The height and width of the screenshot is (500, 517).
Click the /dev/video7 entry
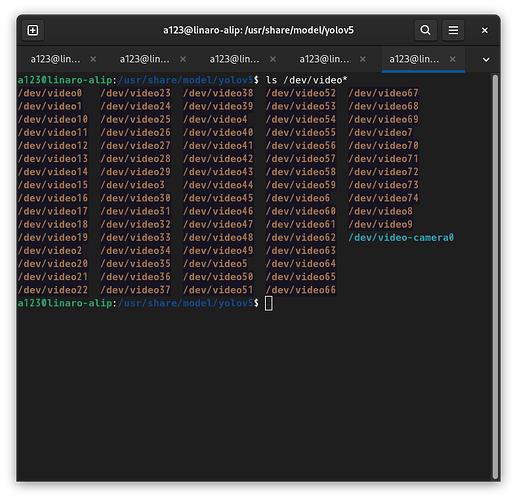(381, 133)
